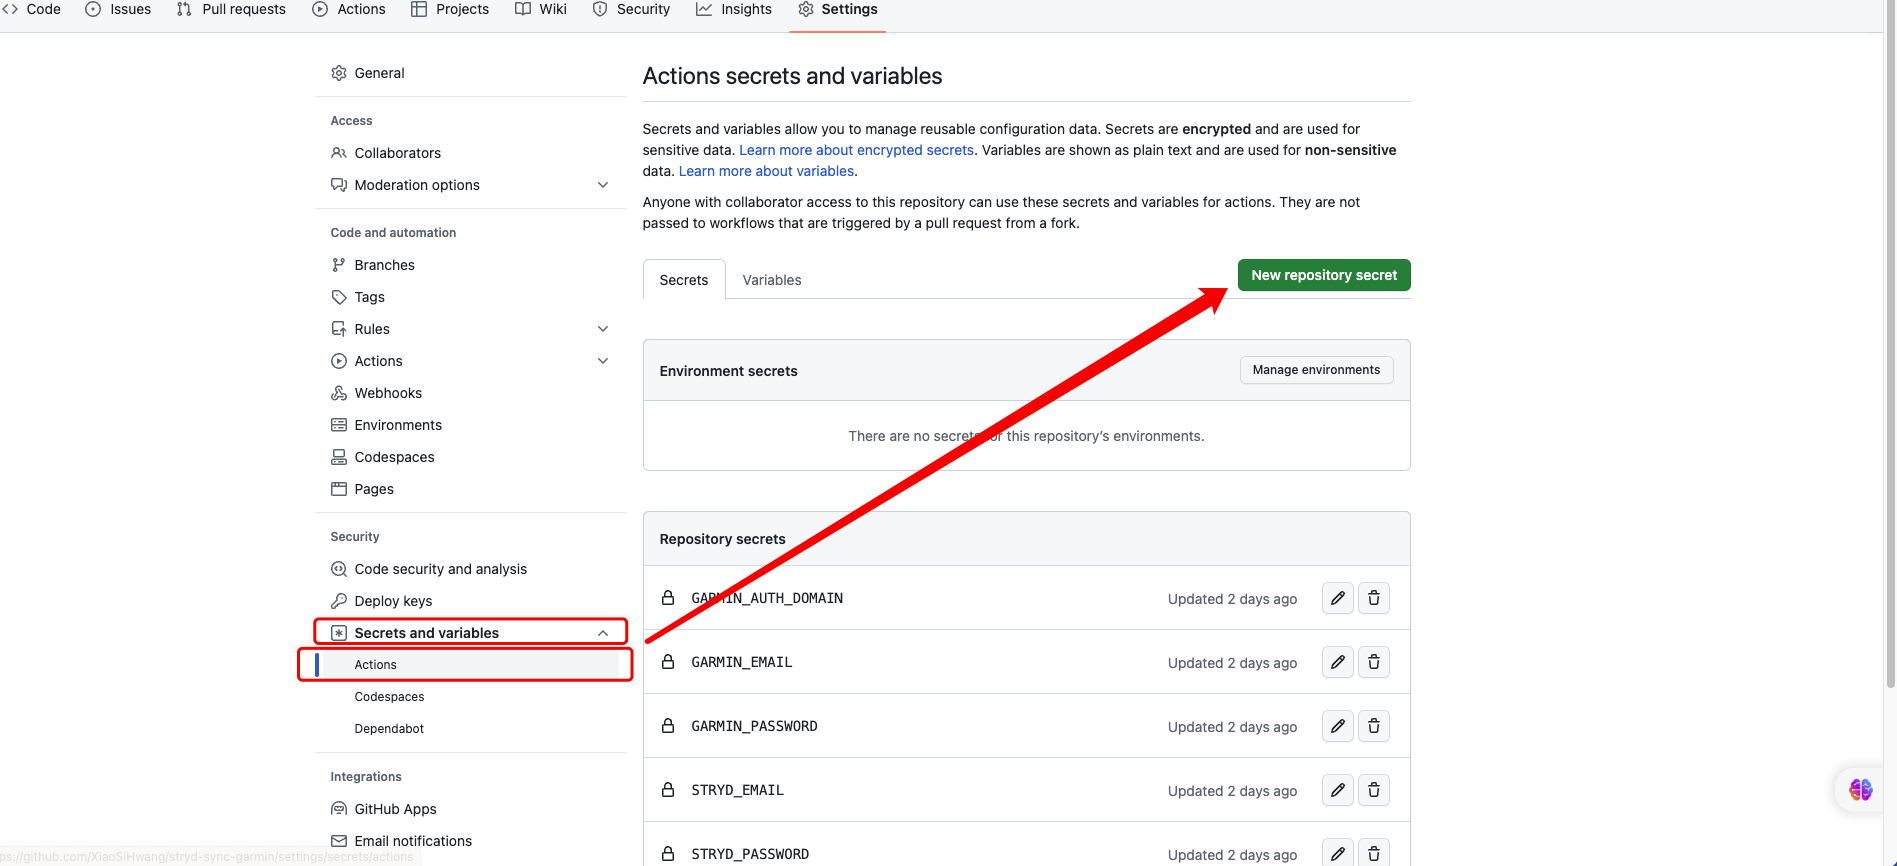Image resolution: width=1897 pixels, height=866 pixels.
Task: Edit the STRYD_PASSWORD secret pencil icon
Action: (1337, 853)
